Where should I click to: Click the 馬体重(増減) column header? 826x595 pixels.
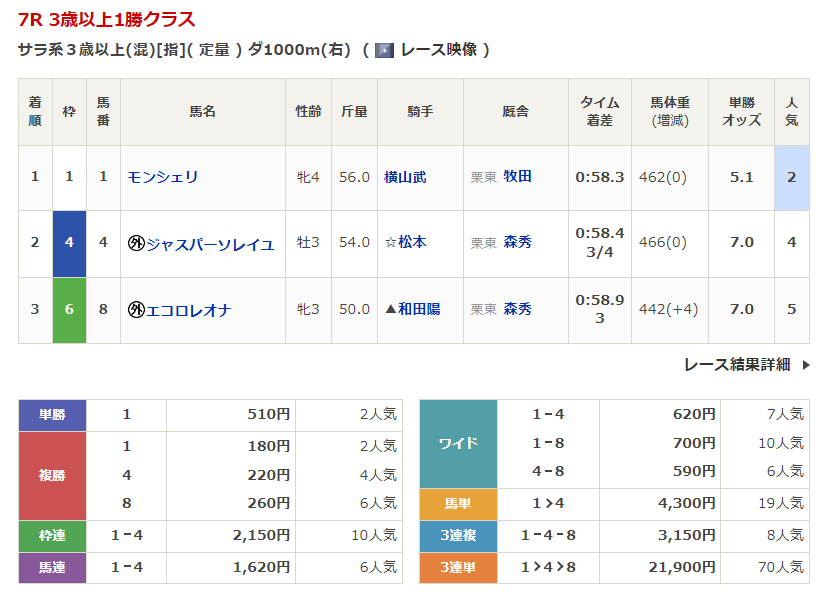pos(670,112)
